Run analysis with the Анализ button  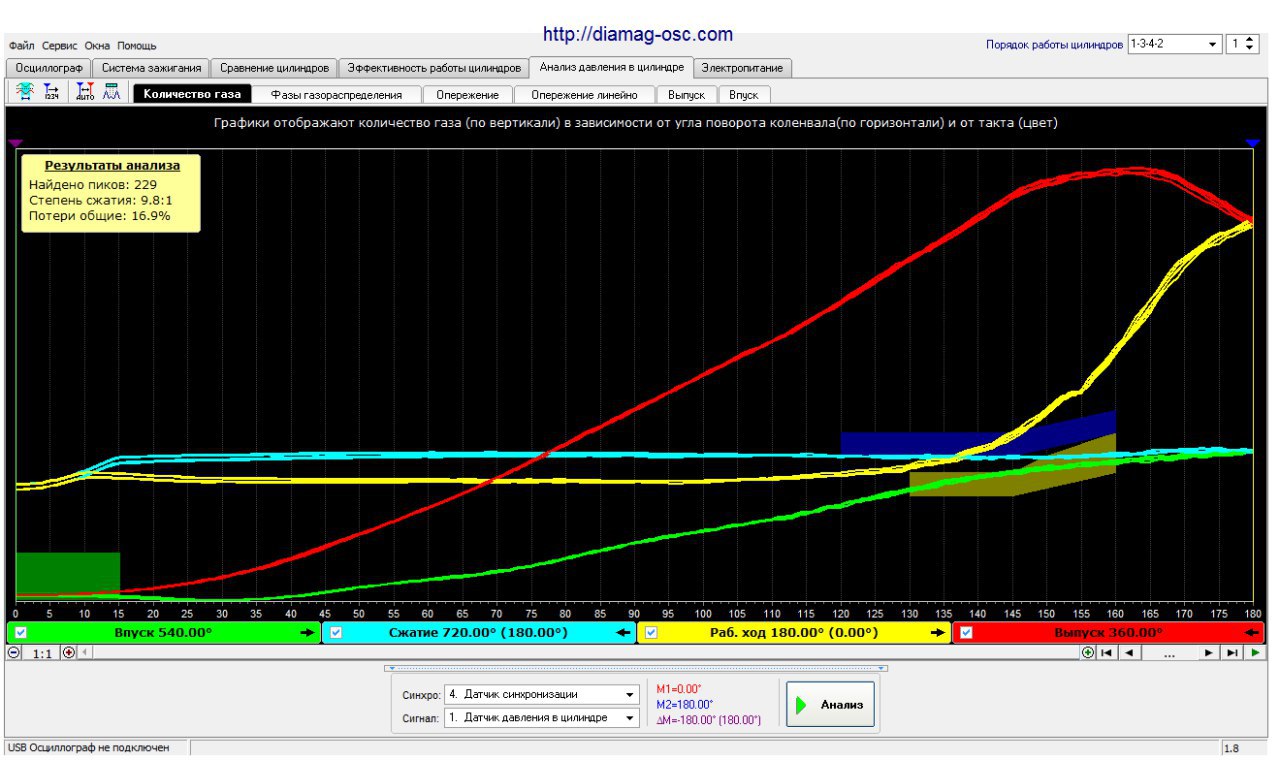(831, 704)
